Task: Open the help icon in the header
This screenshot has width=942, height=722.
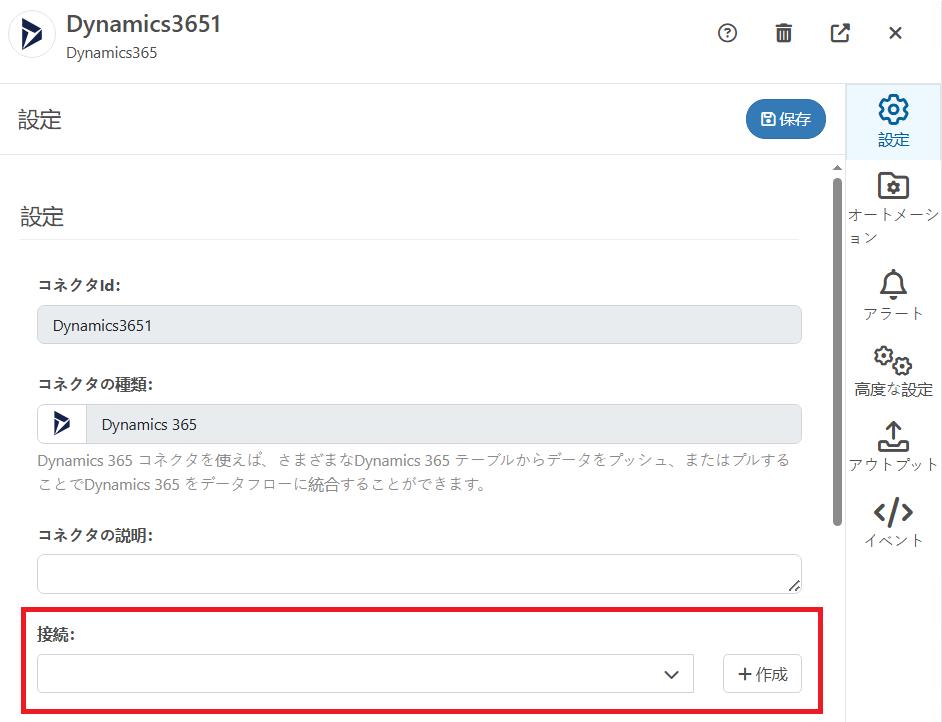Action: pyautogui.click(x=727, y=33)
